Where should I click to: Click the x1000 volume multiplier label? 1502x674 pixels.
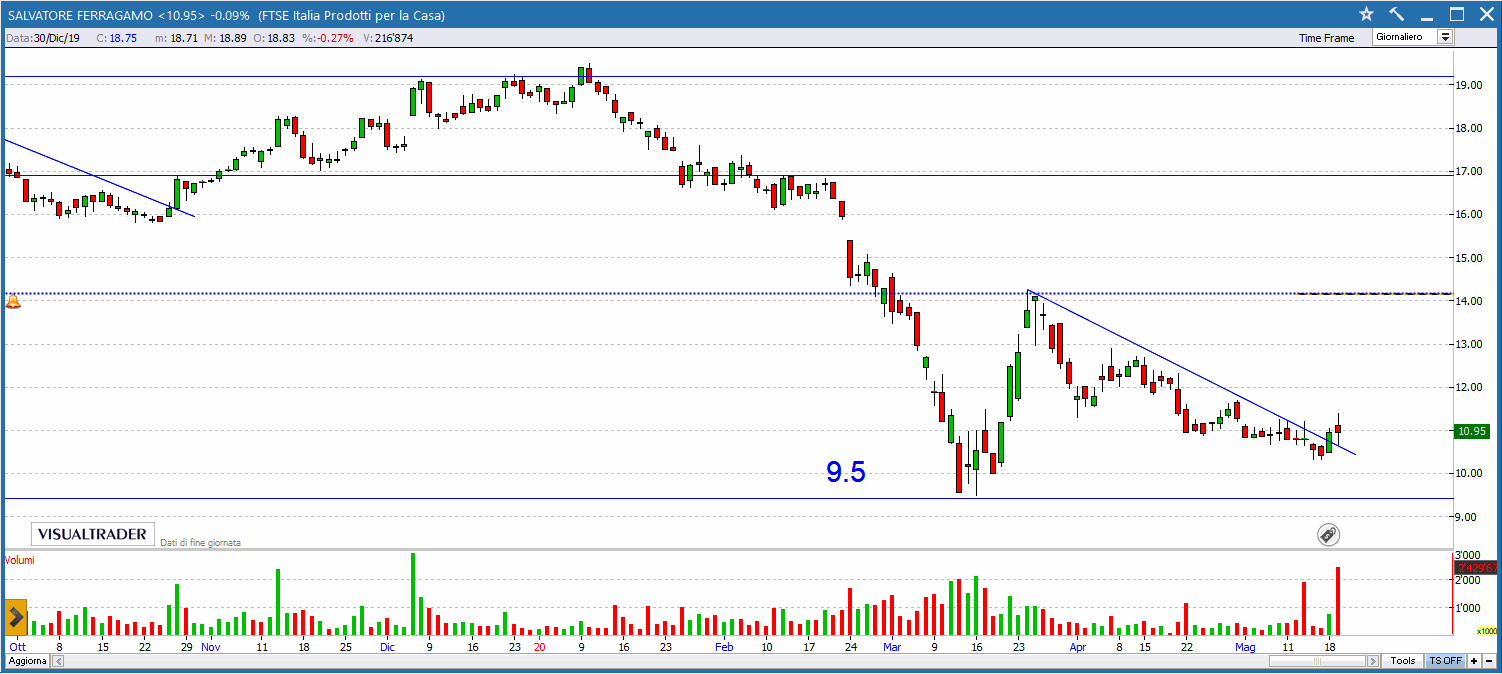point(1487,631)
